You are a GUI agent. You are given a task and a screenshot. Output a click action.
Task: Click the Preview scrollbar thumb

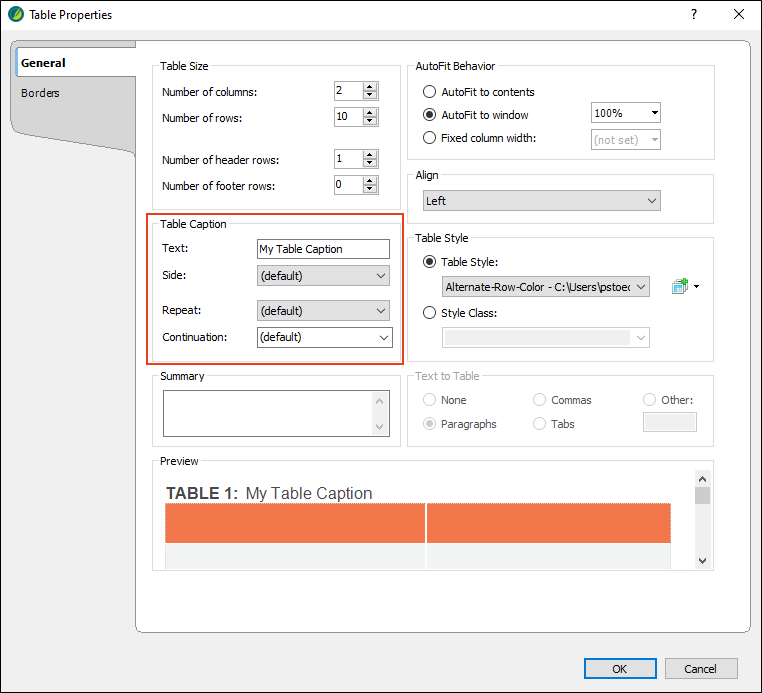702,496
